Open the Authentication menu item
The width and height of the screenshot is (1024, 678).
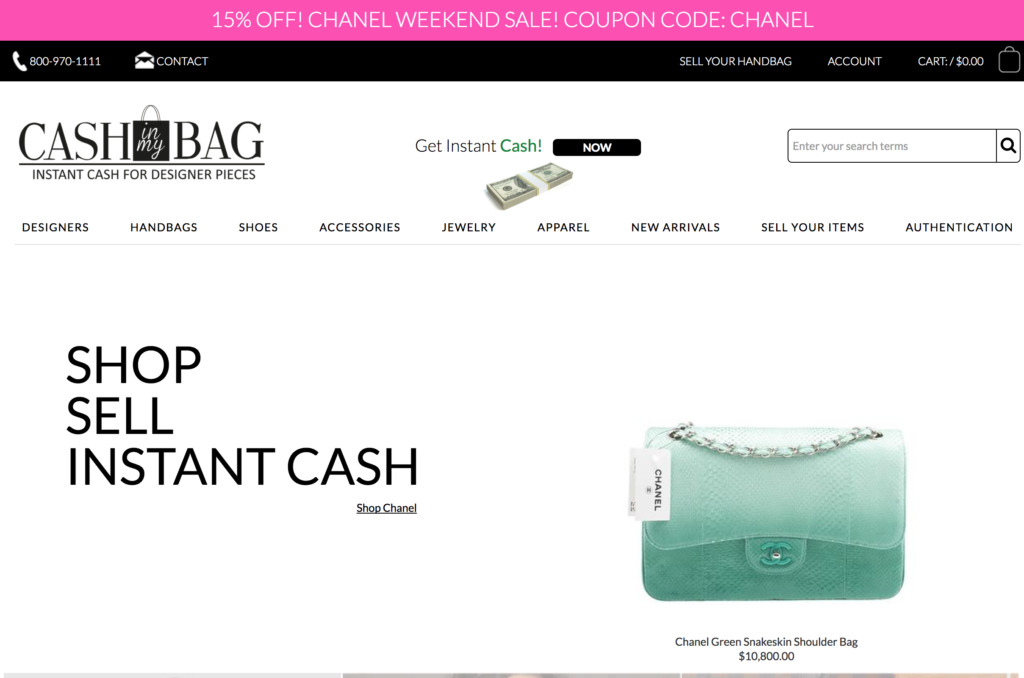[959, 227]
